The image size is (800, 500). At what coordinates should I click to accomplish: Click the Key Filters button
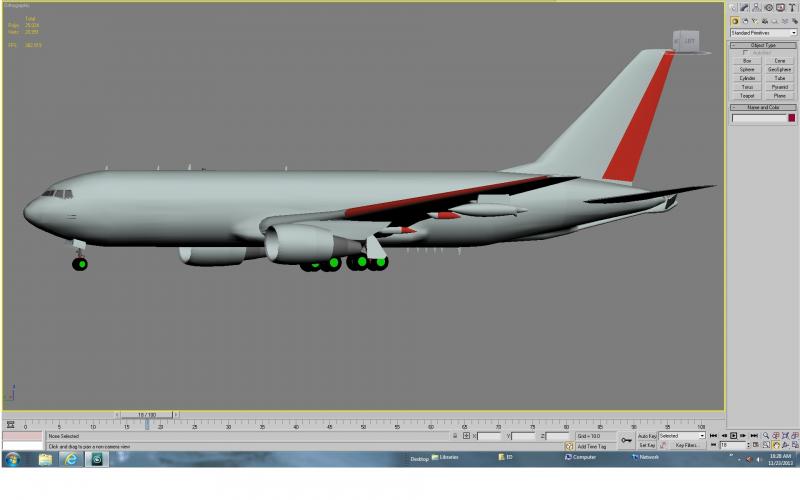[686, 445]
